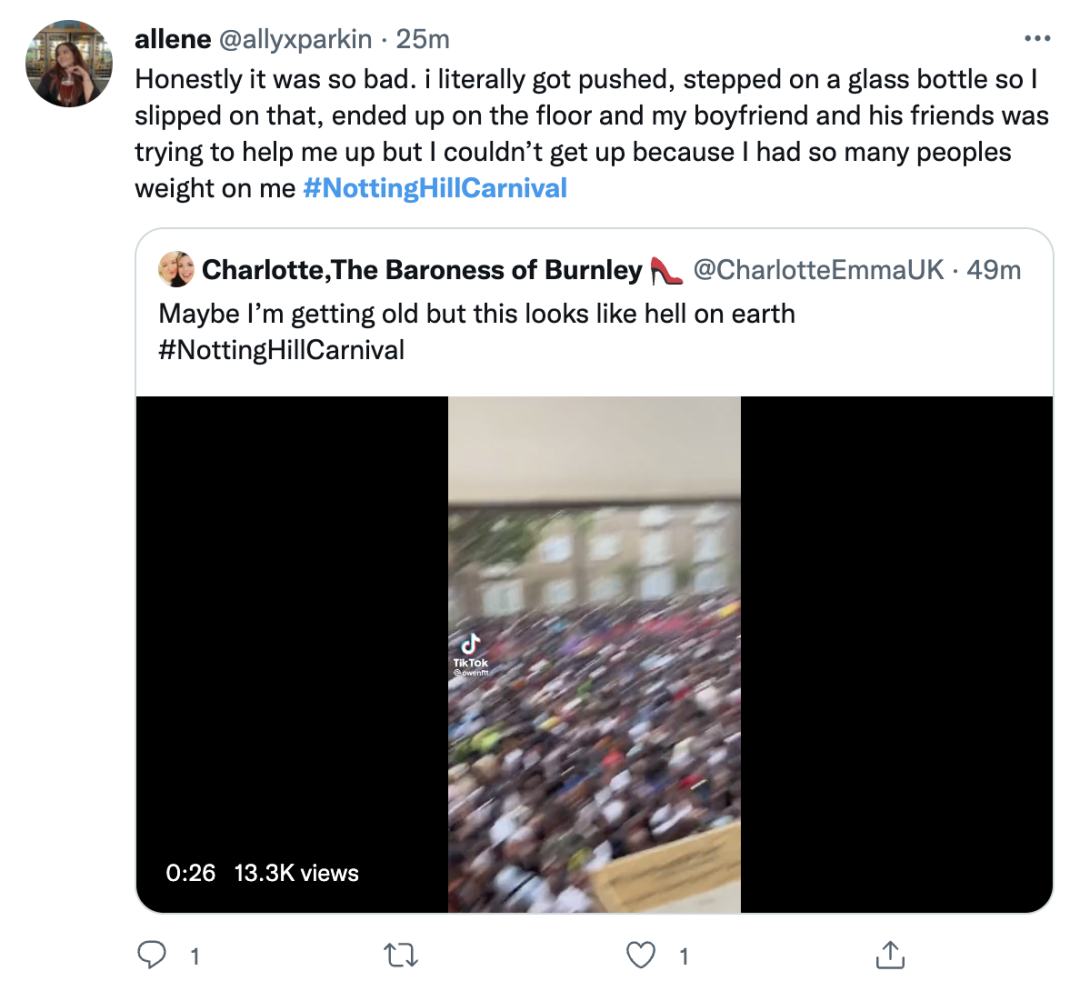The height and width of the screenshot is (991, 1080).
Task: Play the crowd video in quoted tweet
Action: click(594, 655)
